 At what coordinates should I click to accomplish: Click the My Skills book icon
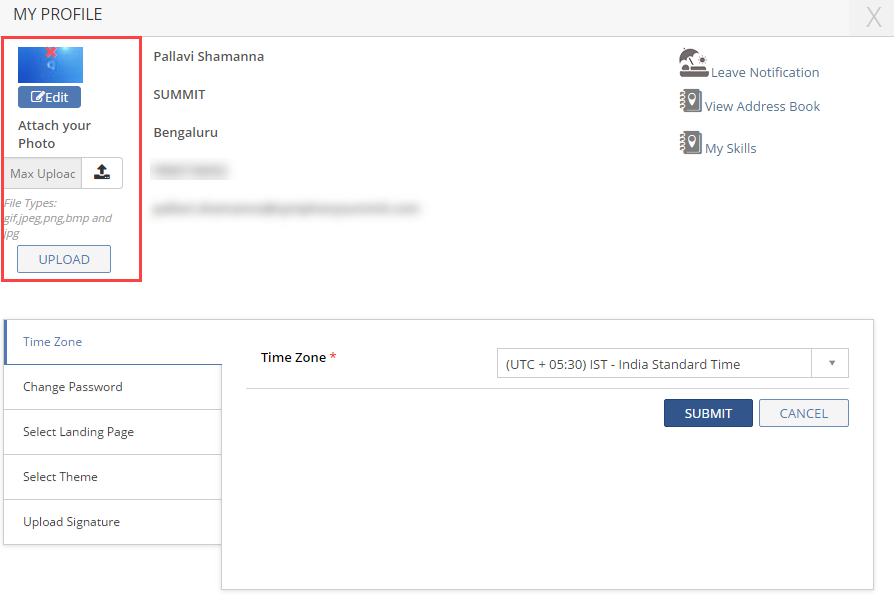coord(690,143)
